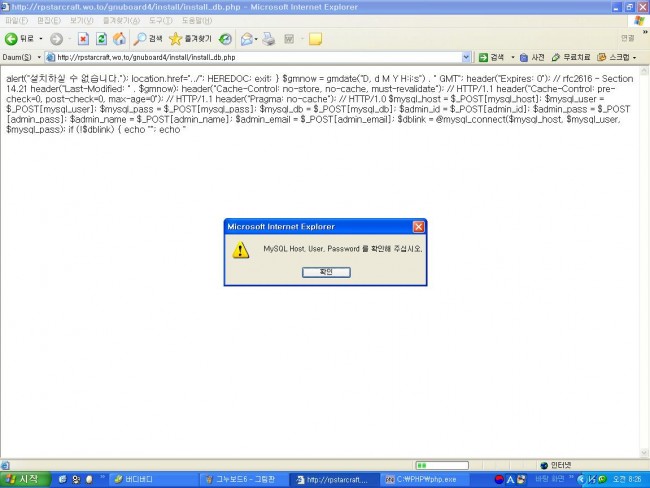Click the white egg-shaped quick launch icon
This screenshot has width=650, height=488.
[89, 480]
